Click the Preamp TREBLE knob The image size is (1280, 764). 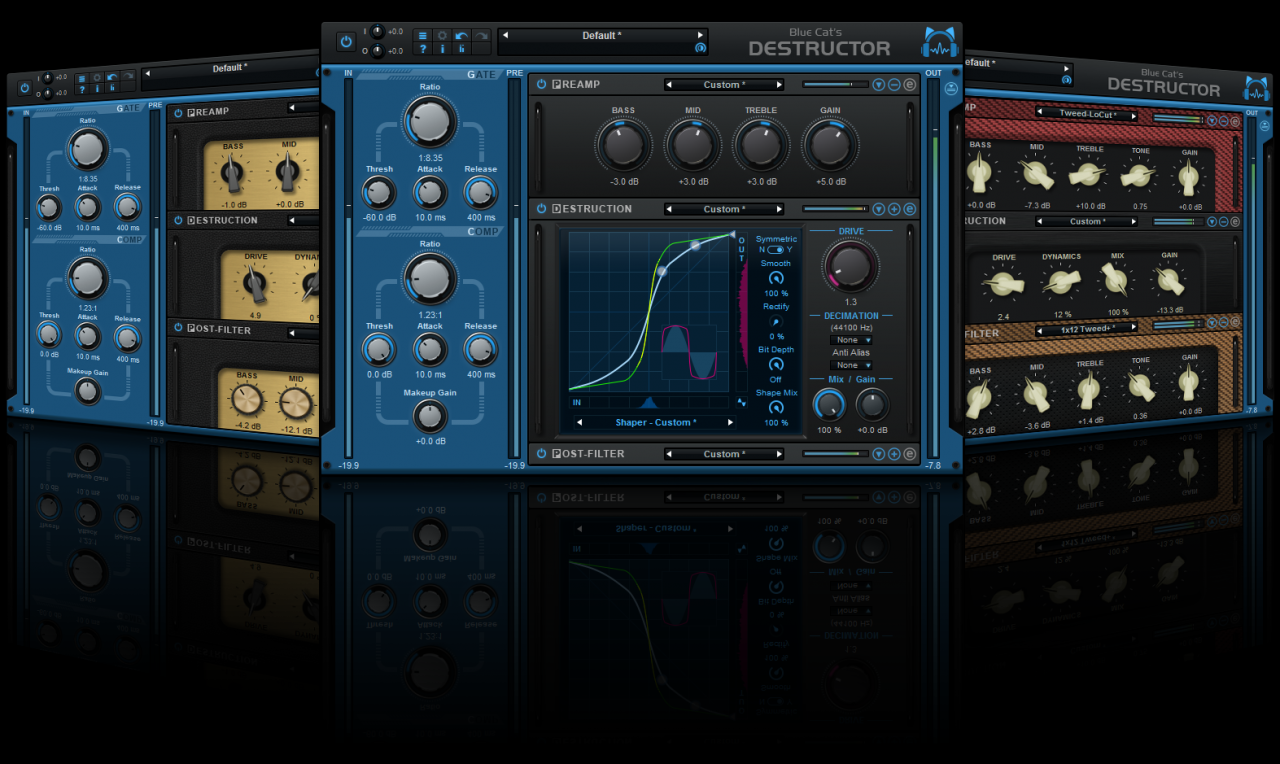(761, 146)
